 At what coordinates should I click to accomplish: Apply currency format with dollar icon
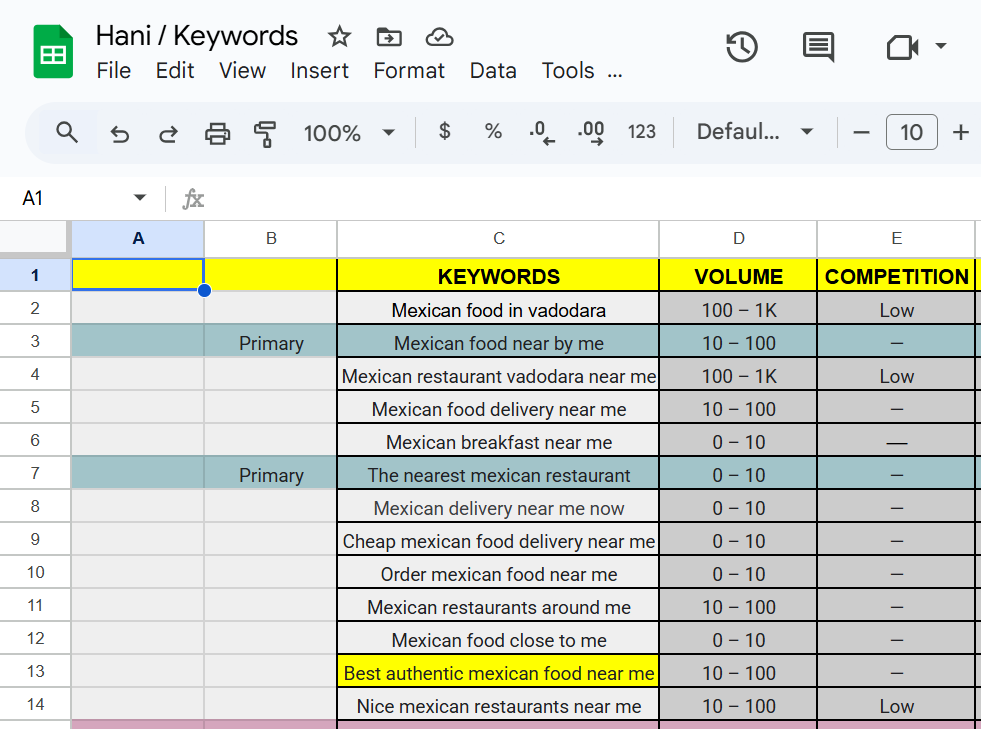pos(443,131)
